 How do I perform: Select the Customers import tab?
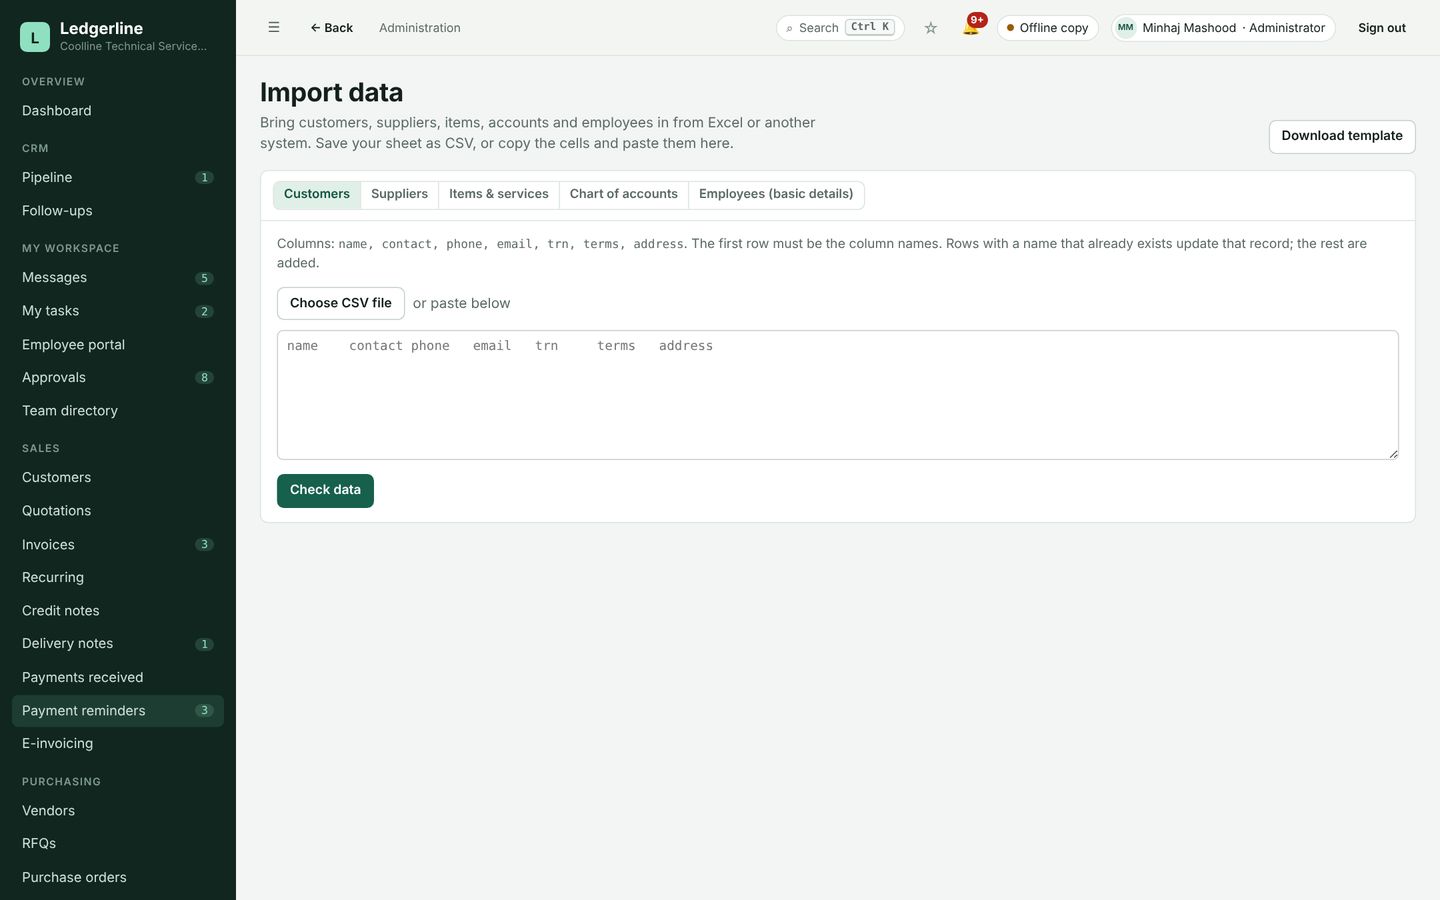click(x=317, y=195)
